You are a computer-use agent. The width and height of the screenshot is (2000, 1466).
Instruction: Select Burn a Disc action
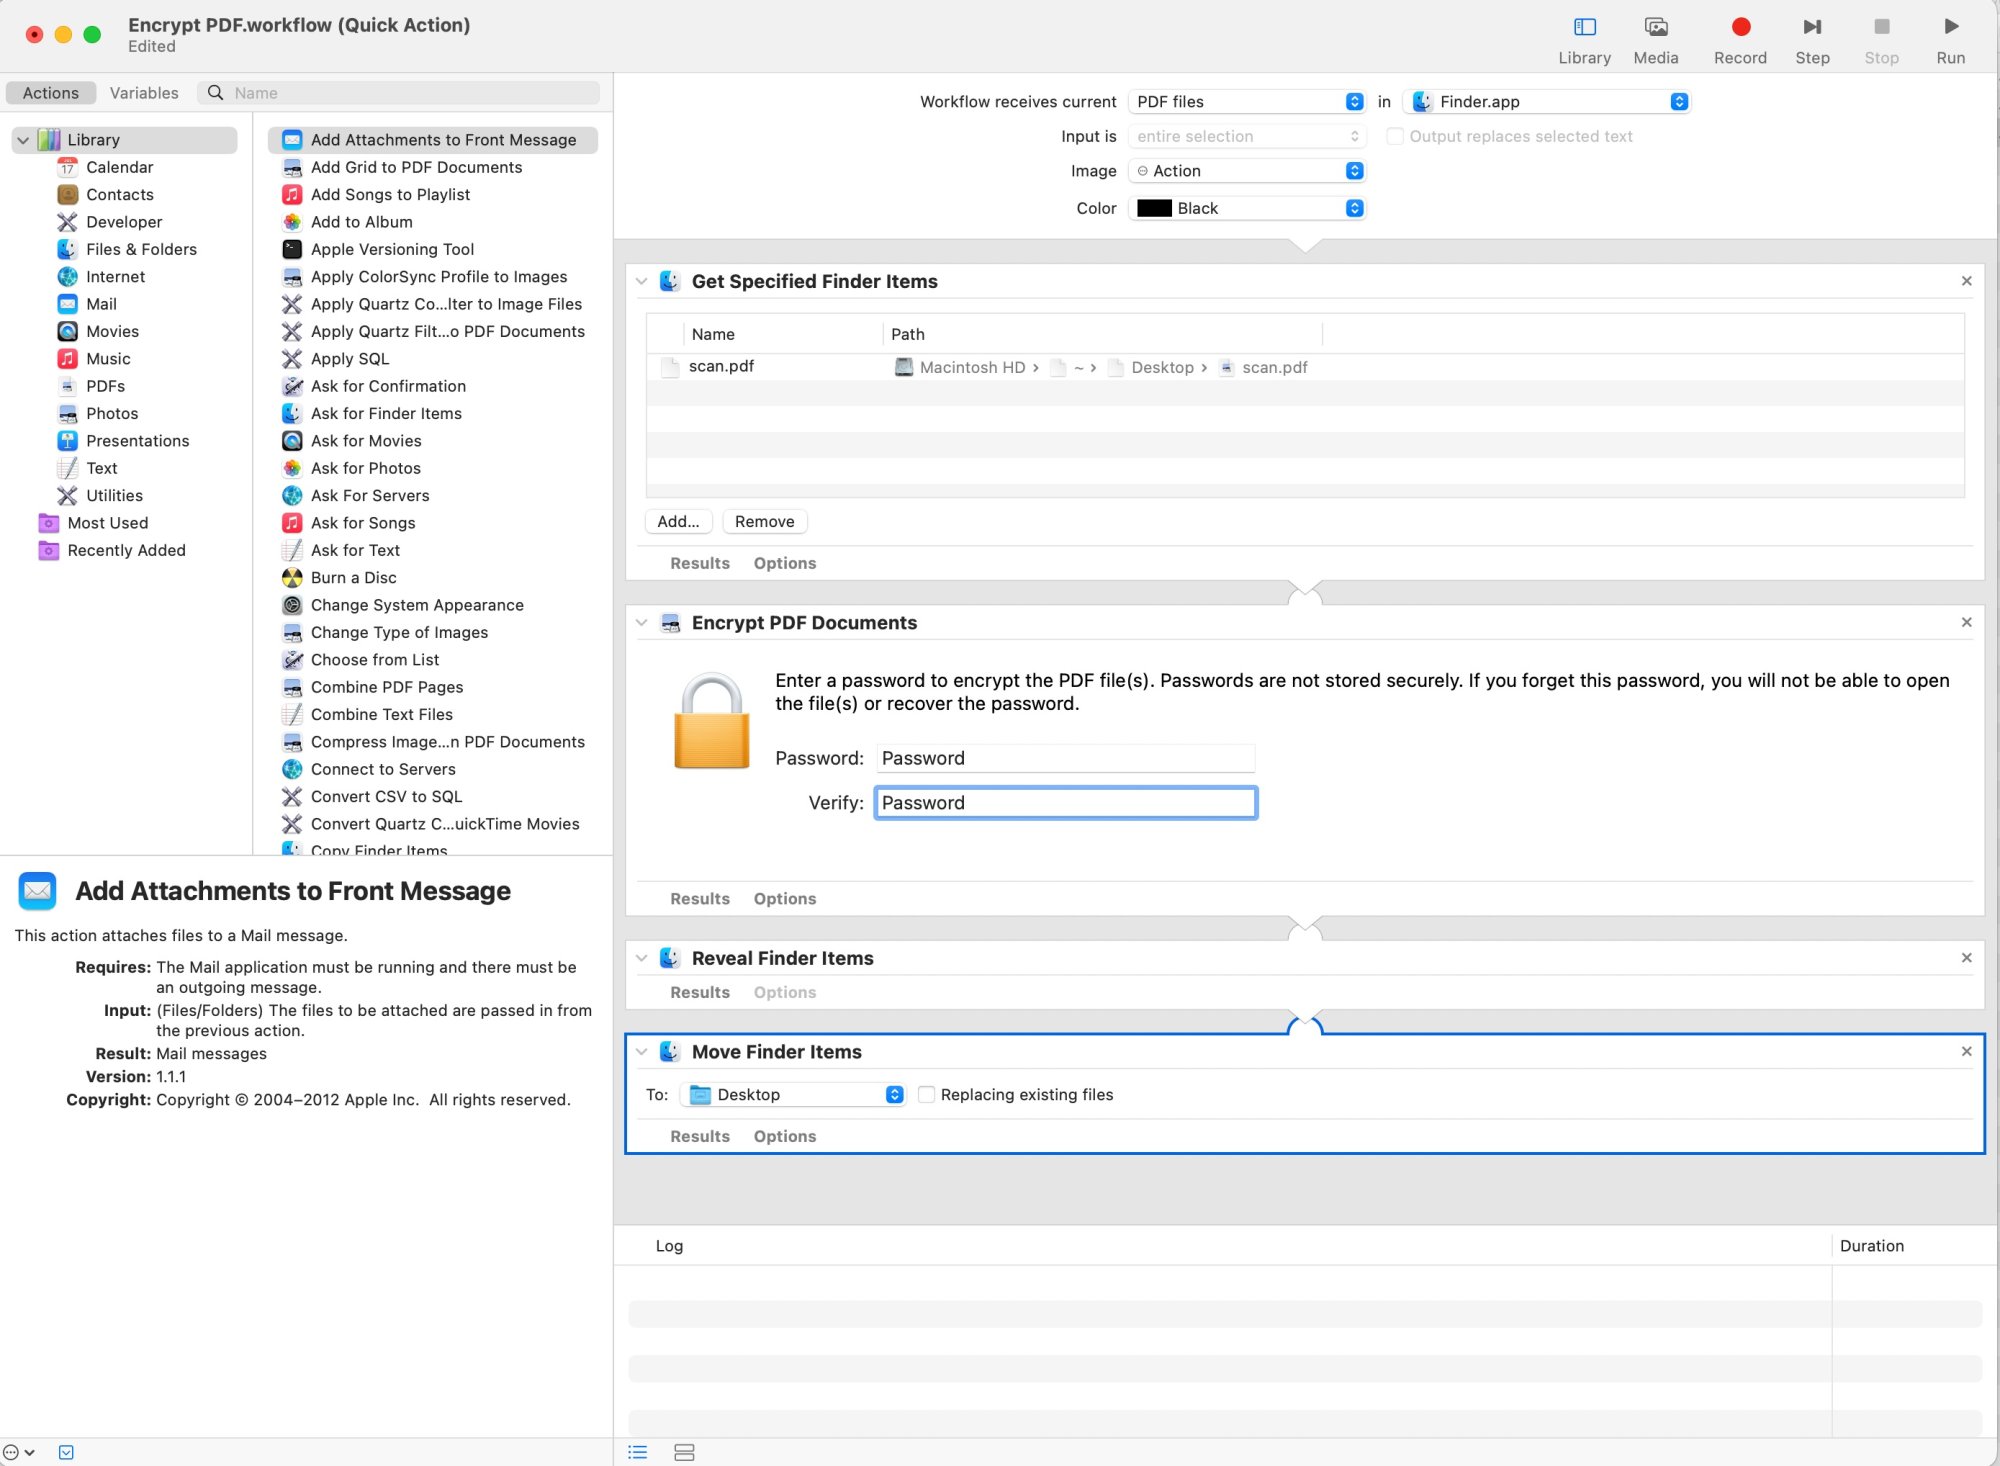coord(353,578)
